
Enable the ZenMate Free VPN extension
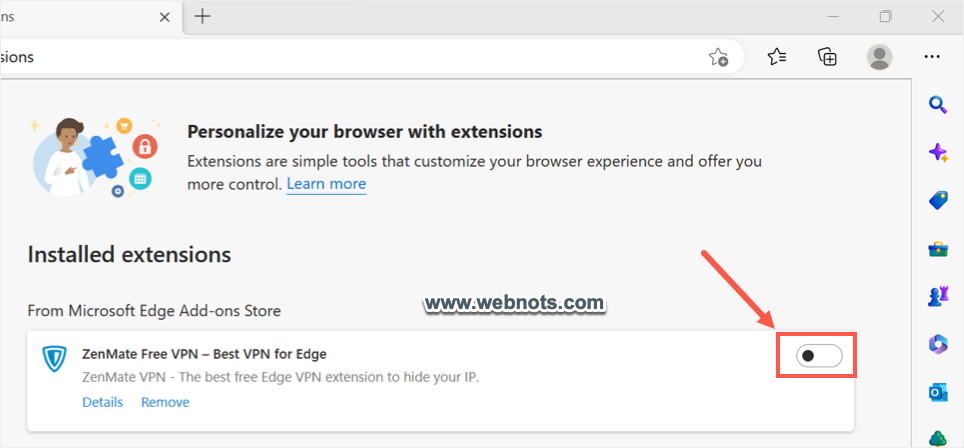[819, 355]
